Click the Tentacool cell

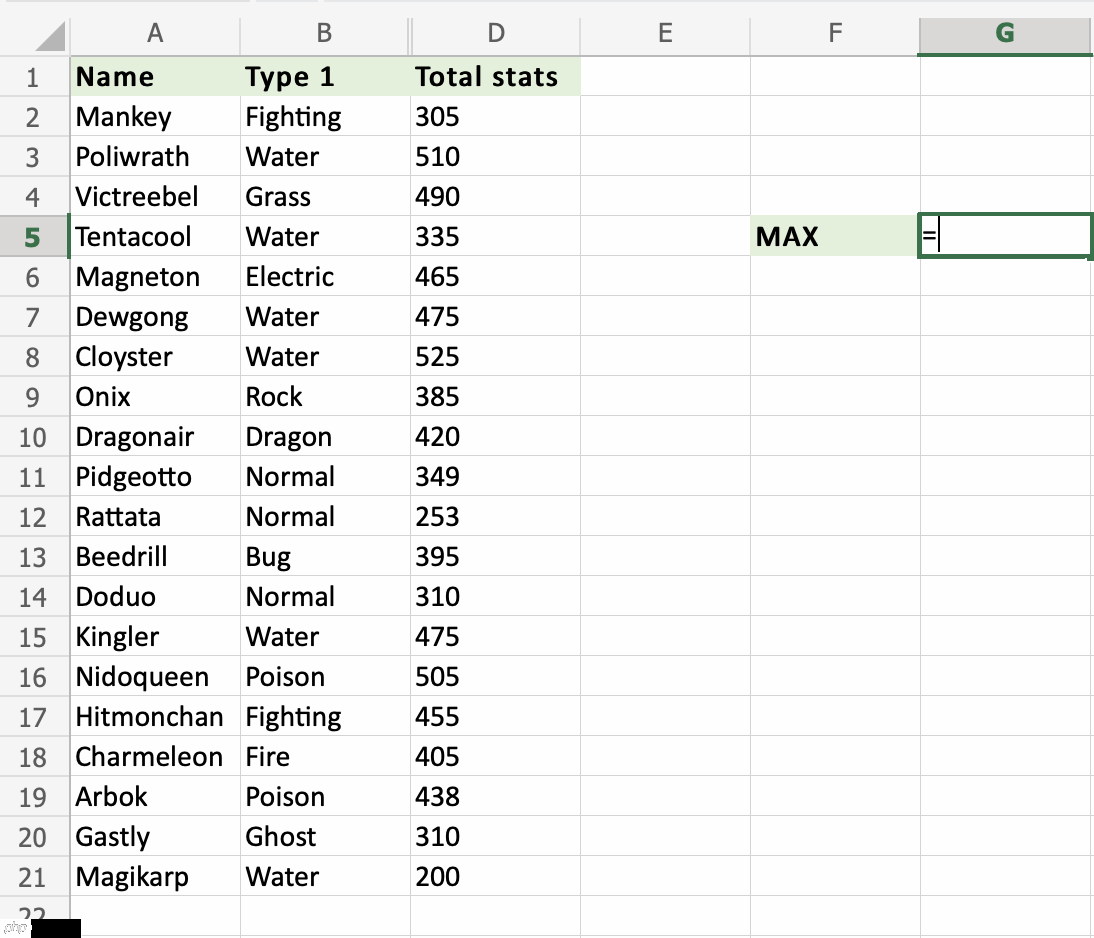pyautogui.click(x=155, y=237)
